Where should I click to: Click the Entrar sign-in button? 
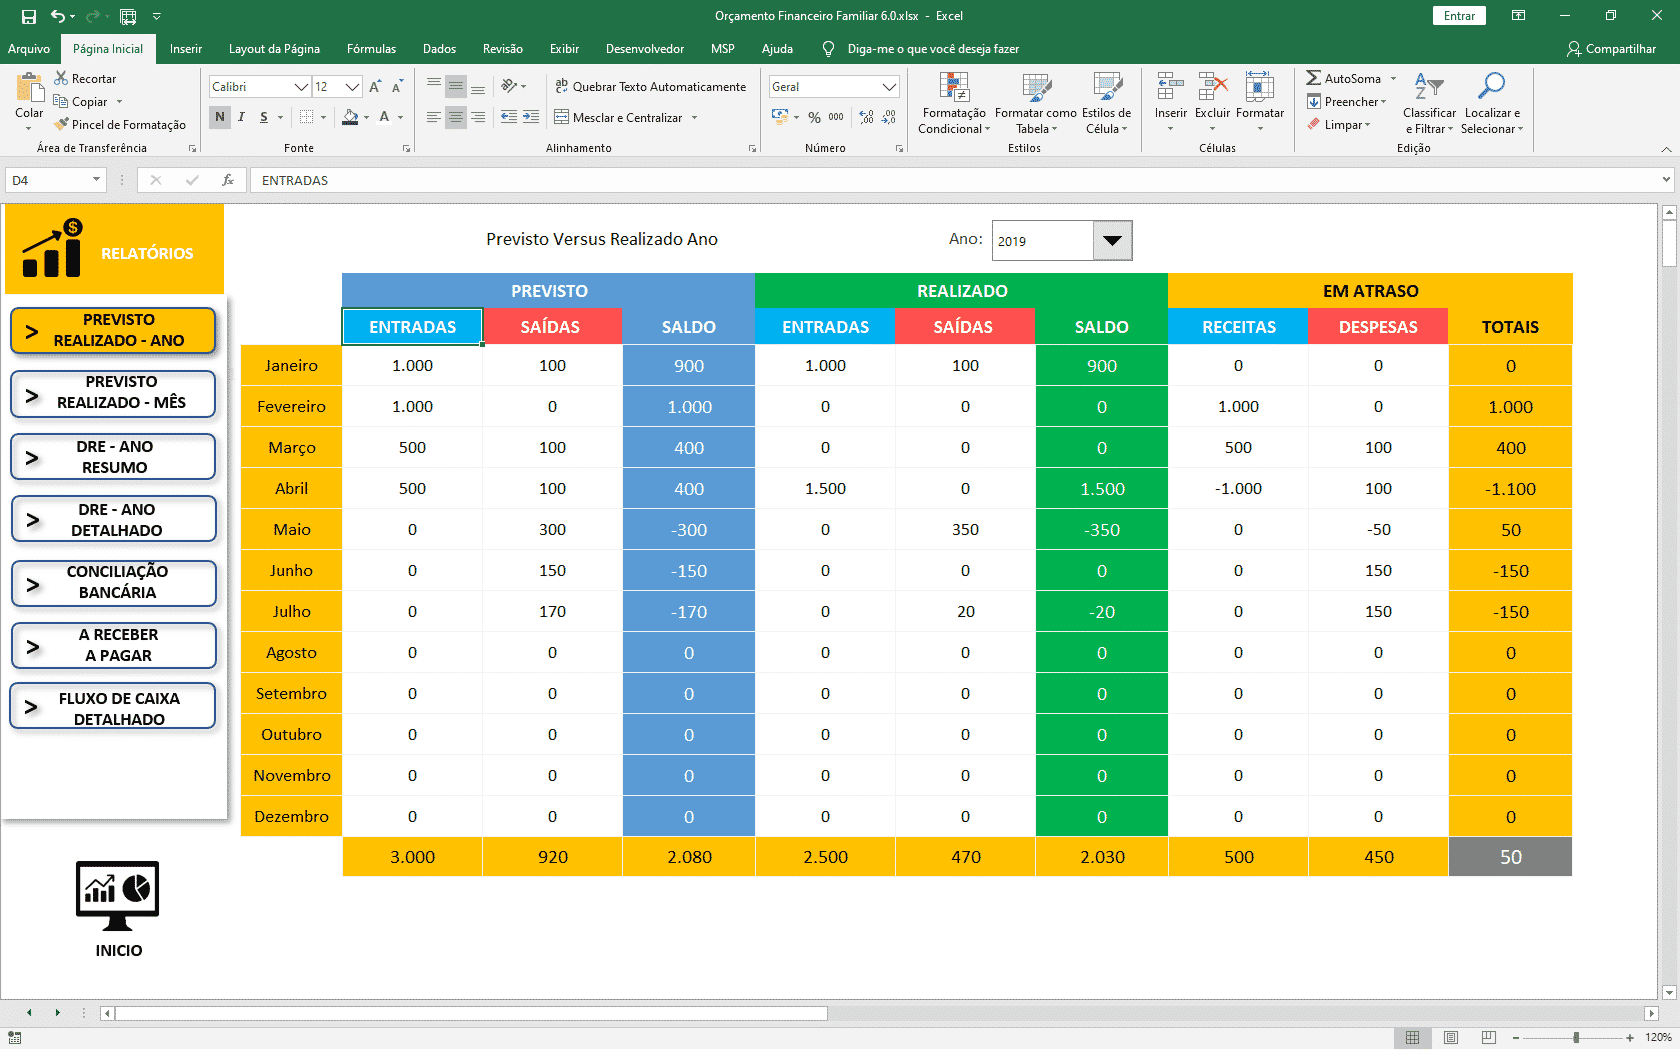1459,15
